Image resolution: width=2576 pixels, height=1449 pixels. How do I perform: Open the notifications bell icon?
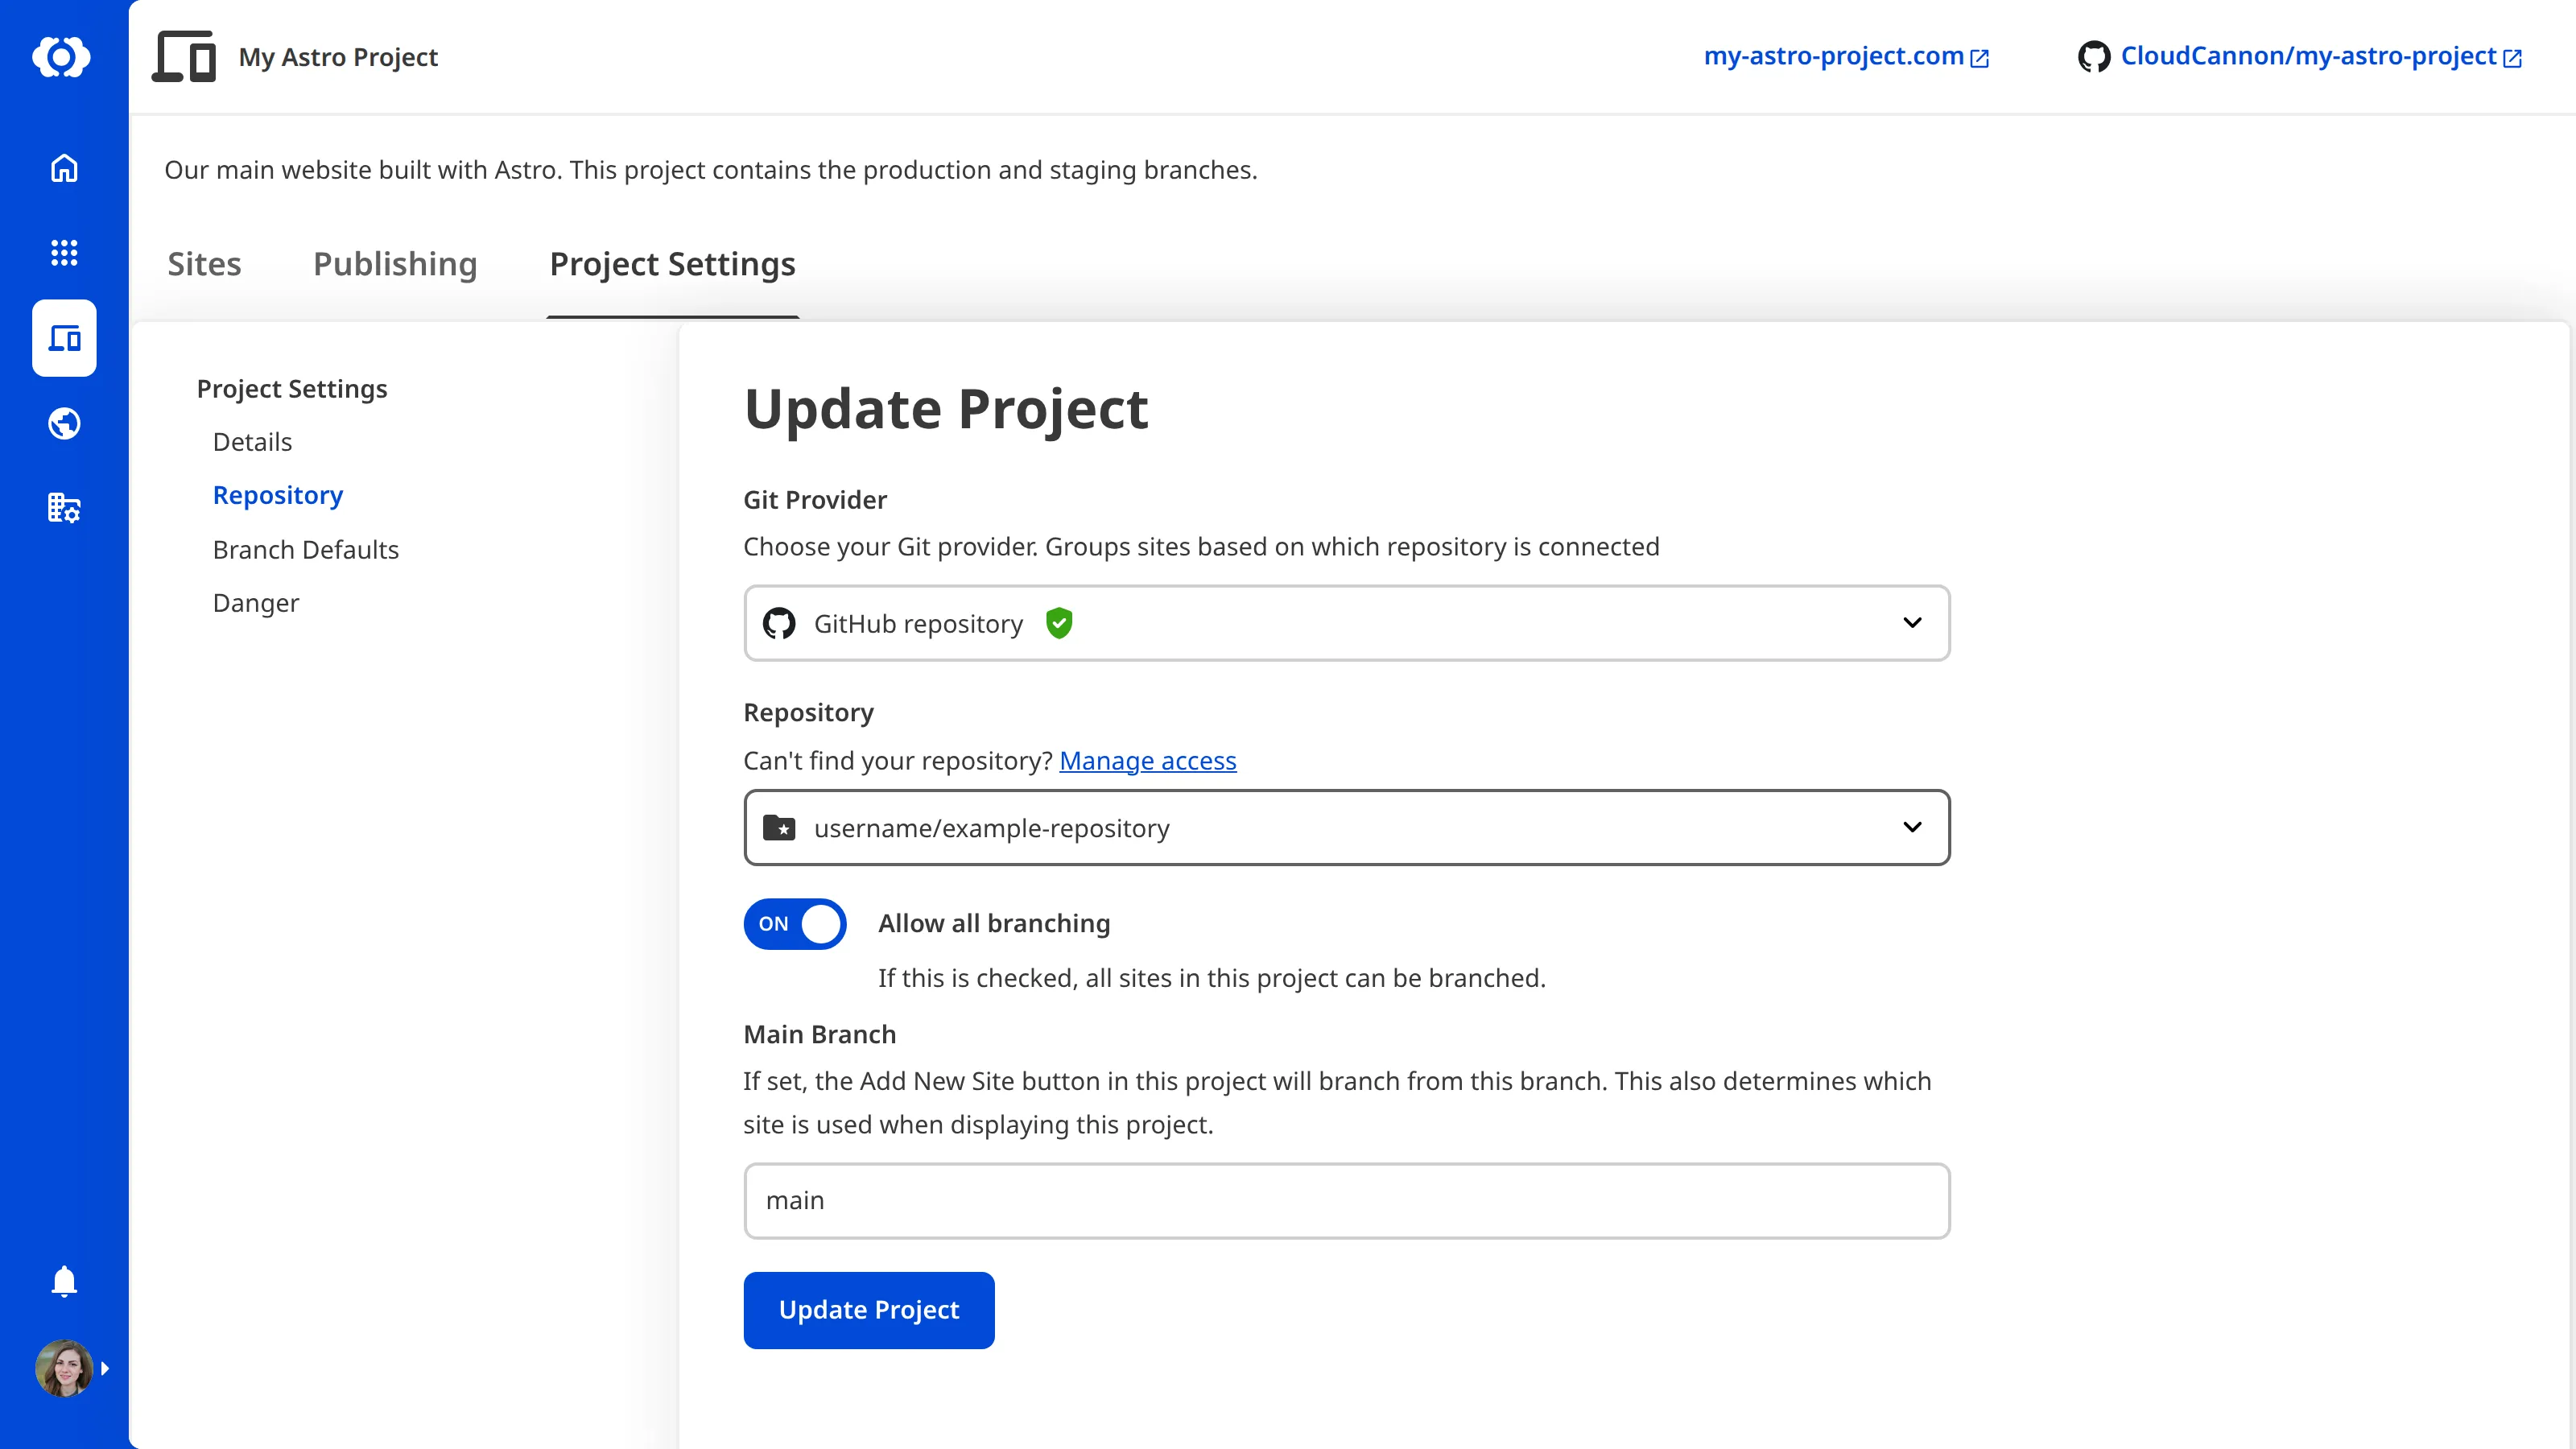[64, 1281]
